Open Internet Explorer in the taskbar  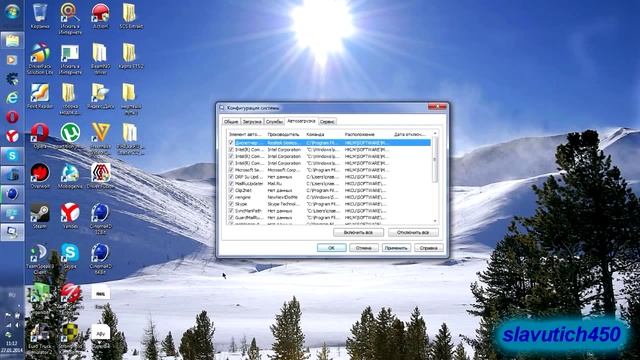tap(12, 97)
